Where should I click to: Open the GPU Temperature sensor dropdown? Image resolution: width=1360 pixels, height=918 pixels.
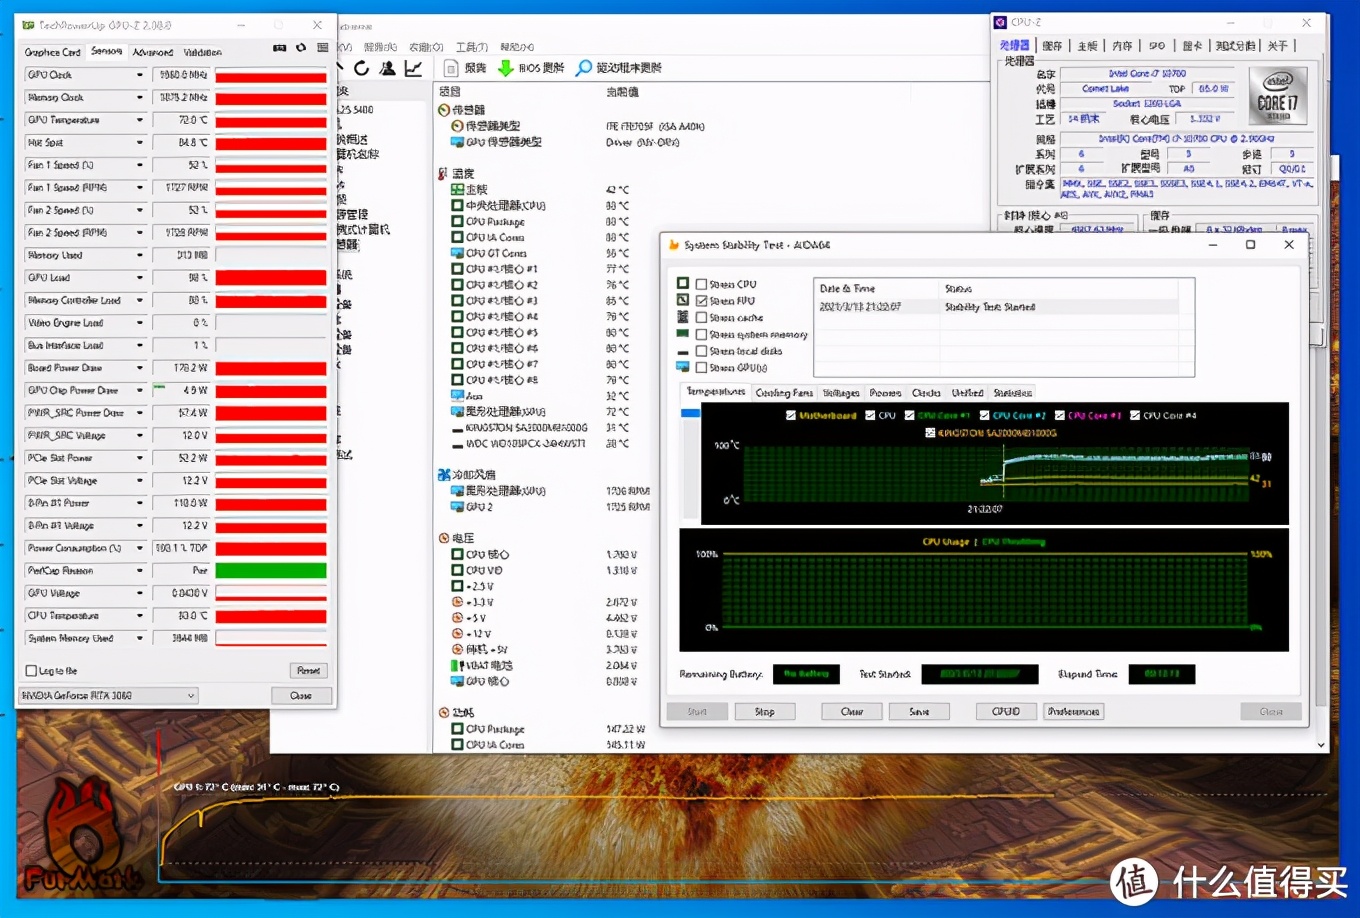coord(140,120)
